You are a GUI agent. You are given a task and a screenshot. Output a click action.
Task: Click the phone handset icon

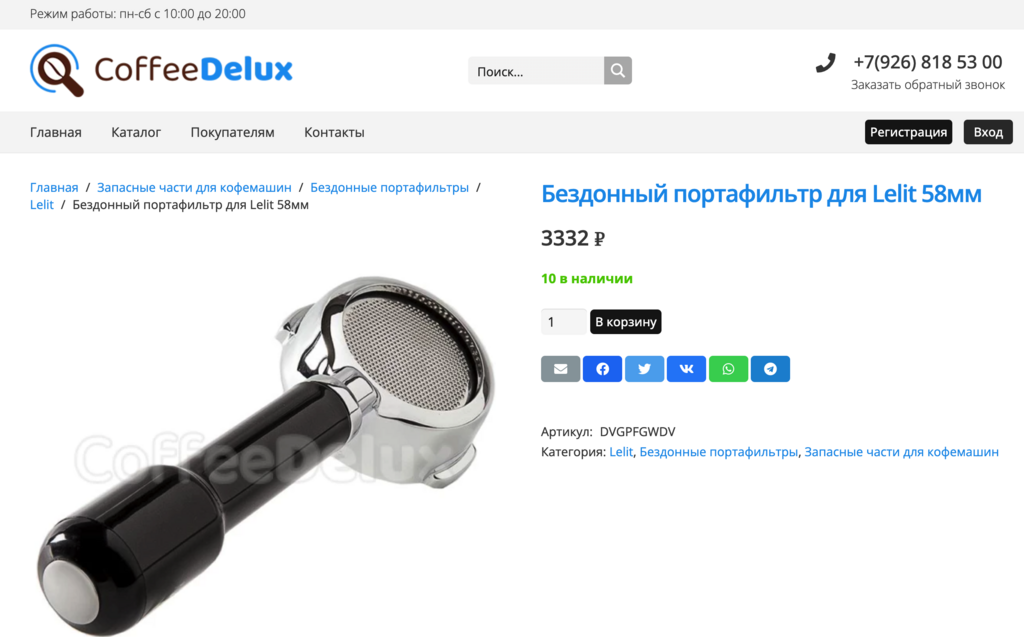825,63
